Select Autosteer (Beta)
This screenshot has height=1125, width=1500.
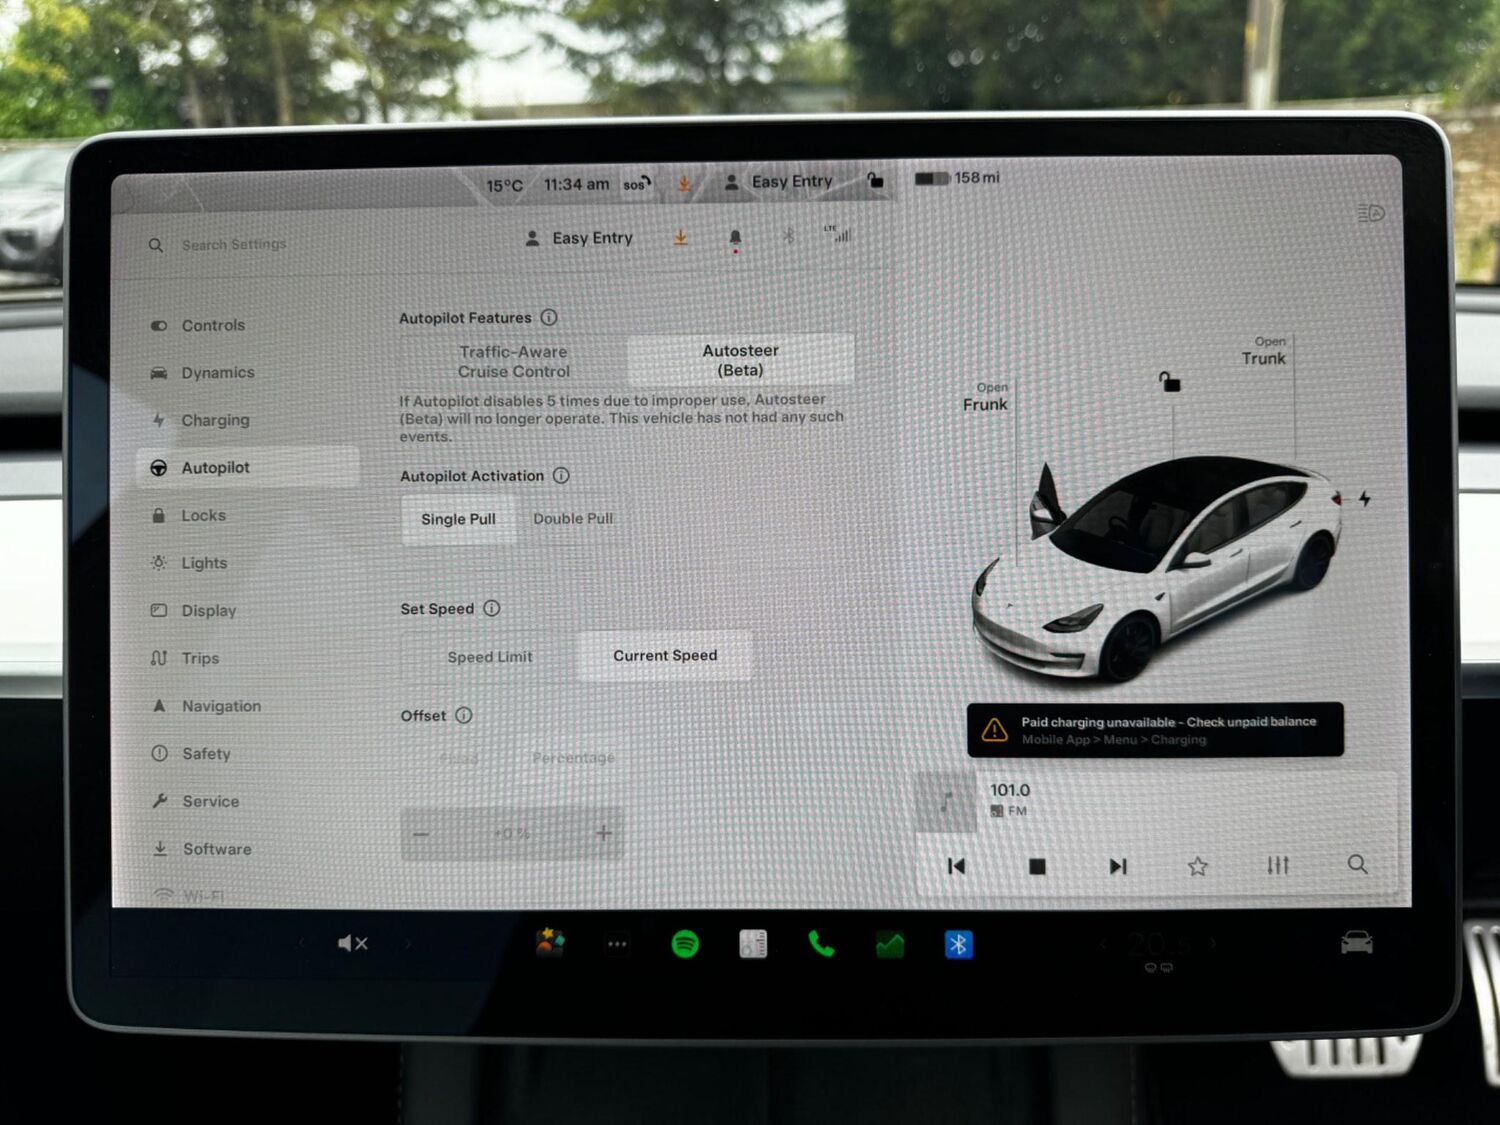(740, 360)
